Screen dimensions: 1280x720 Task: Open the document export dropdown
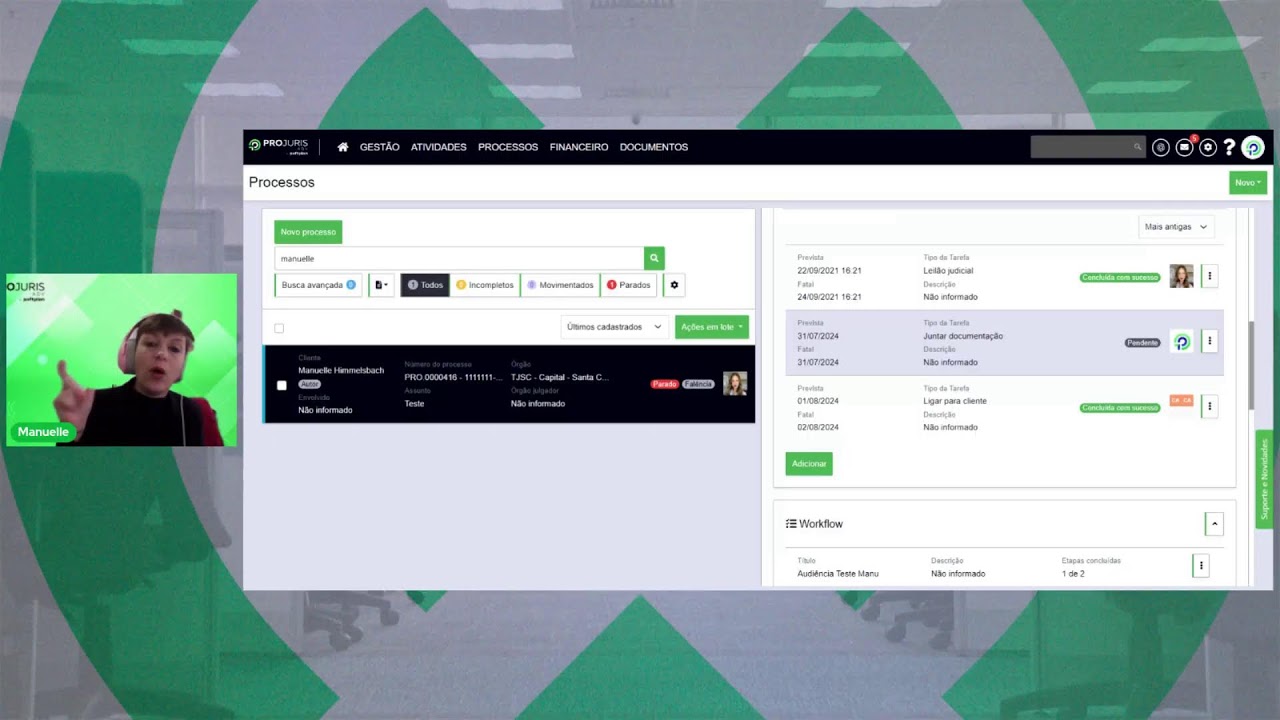coord(381,285)
